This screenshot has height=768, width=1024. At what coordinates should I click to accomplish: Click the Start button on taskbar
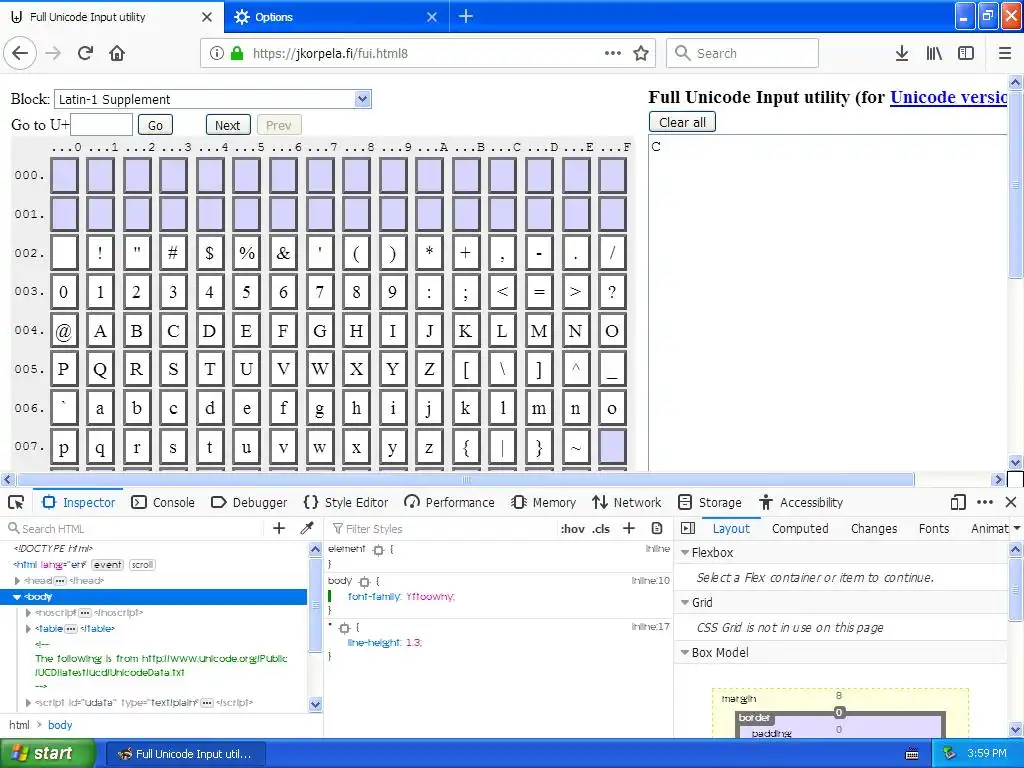[x=46, y=753]
